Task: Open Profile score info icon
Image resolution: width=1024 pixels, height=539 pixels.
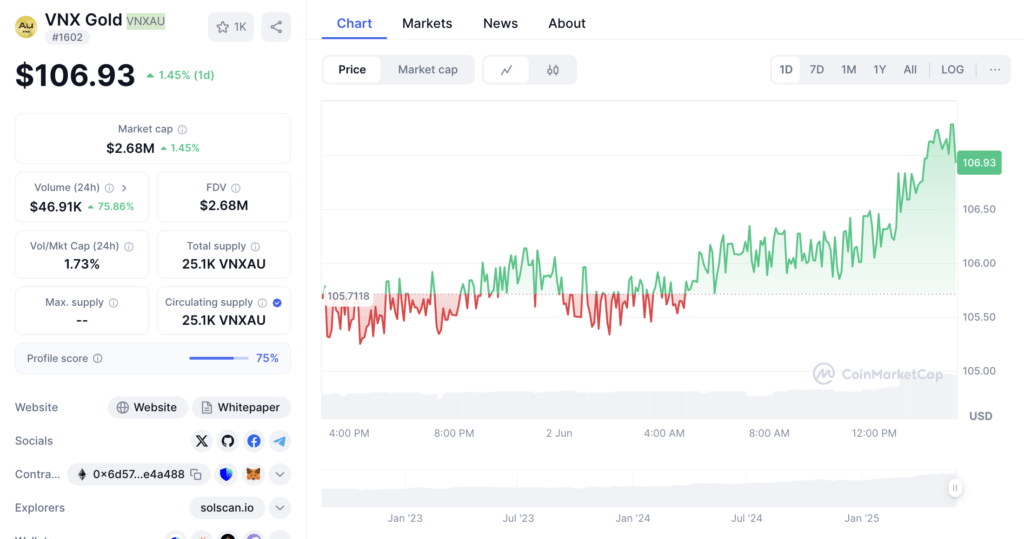Action: [x=97, y=358]
